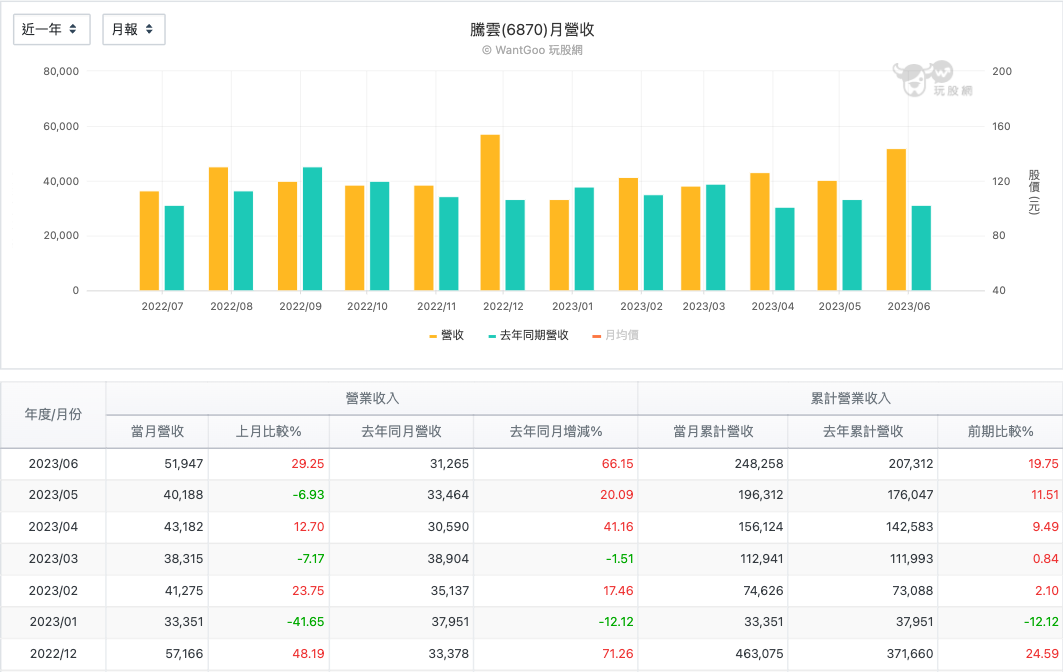Click the 463,075 cumulative revenue cell

713,654
